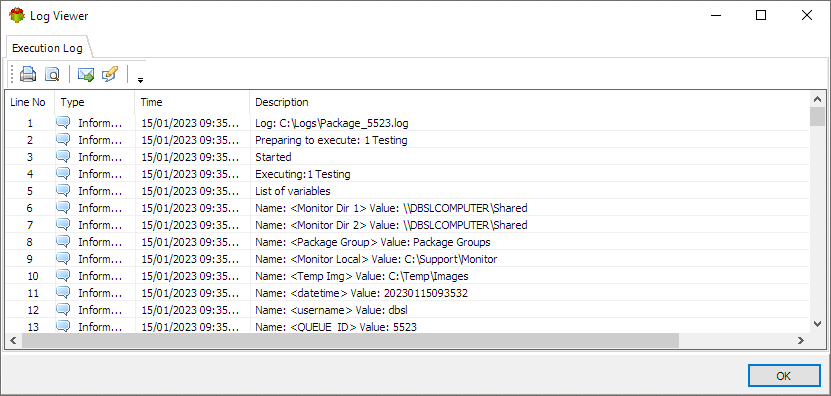Click information icon on line 6
Viewport: 831px width, 396px height.
pos(63,208)
